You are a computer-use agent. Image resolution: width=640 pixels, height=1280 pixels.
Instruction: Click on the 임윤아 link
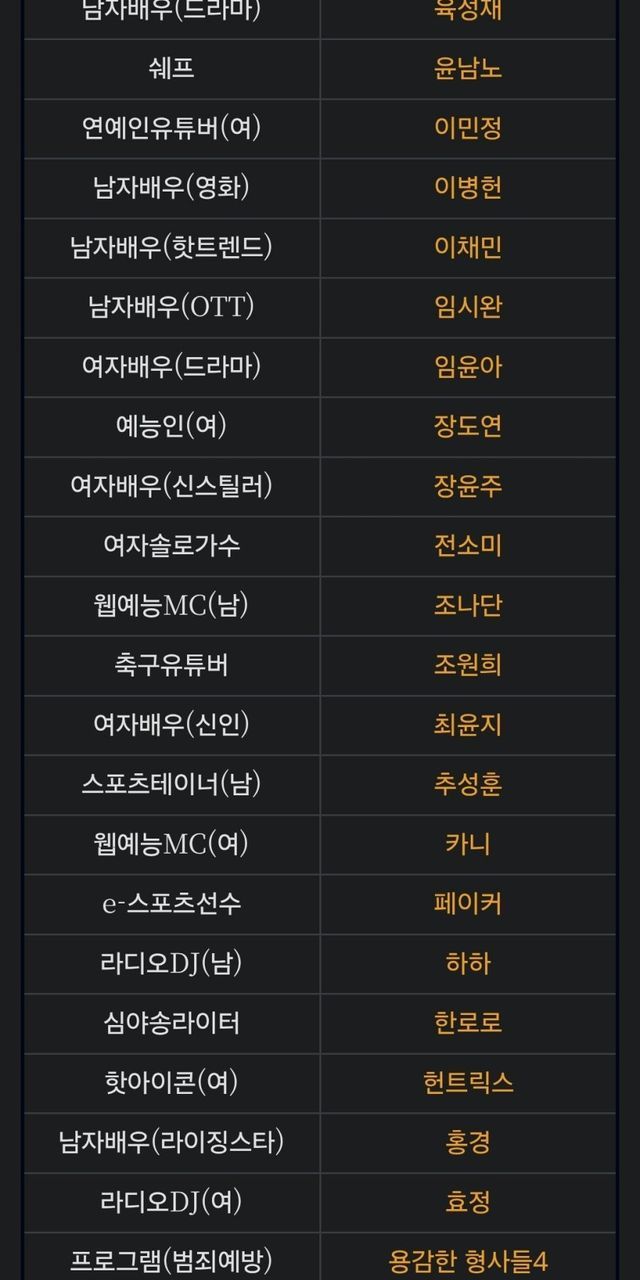468,367
